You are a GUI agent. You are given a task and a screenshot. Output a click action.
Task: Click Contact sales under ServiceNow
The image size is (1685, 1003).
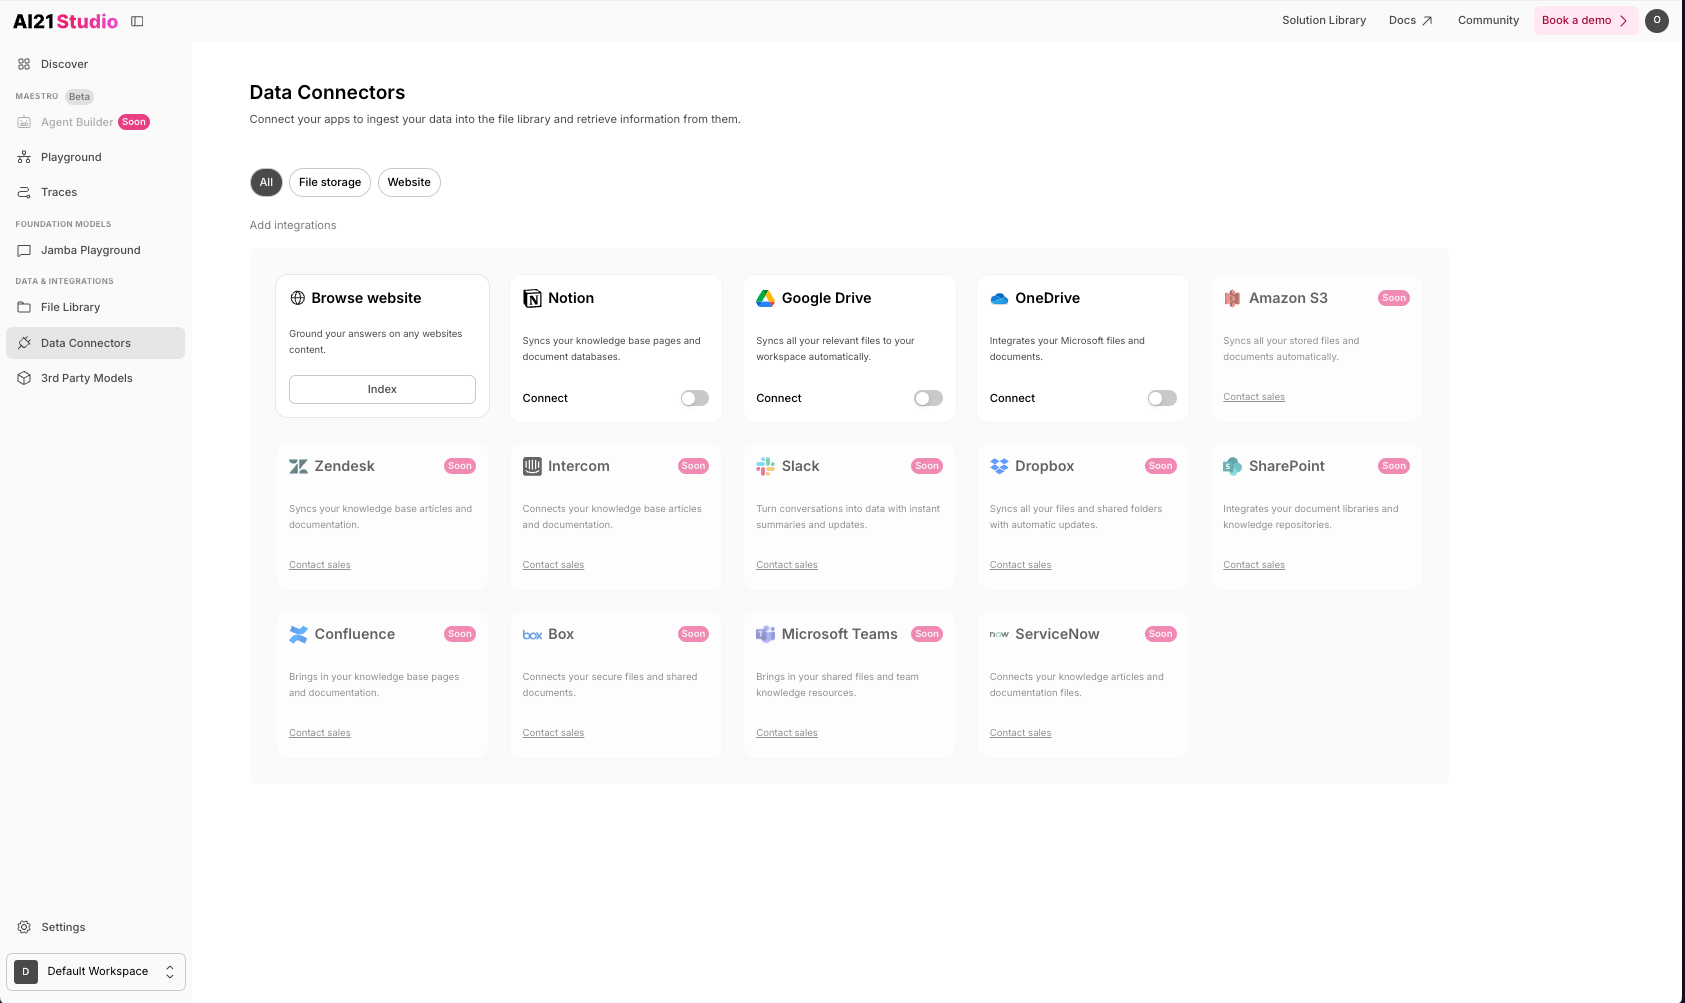[x=1020, y=733]
